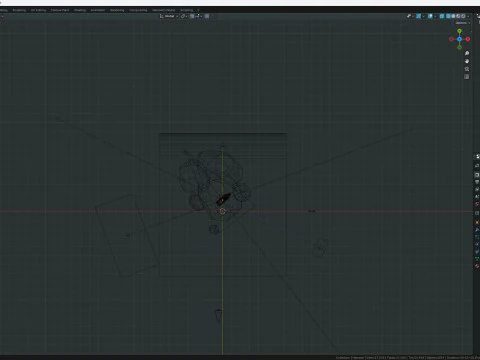
Task: Open the snapping options dropdown
Action: [x=198, y=16]
